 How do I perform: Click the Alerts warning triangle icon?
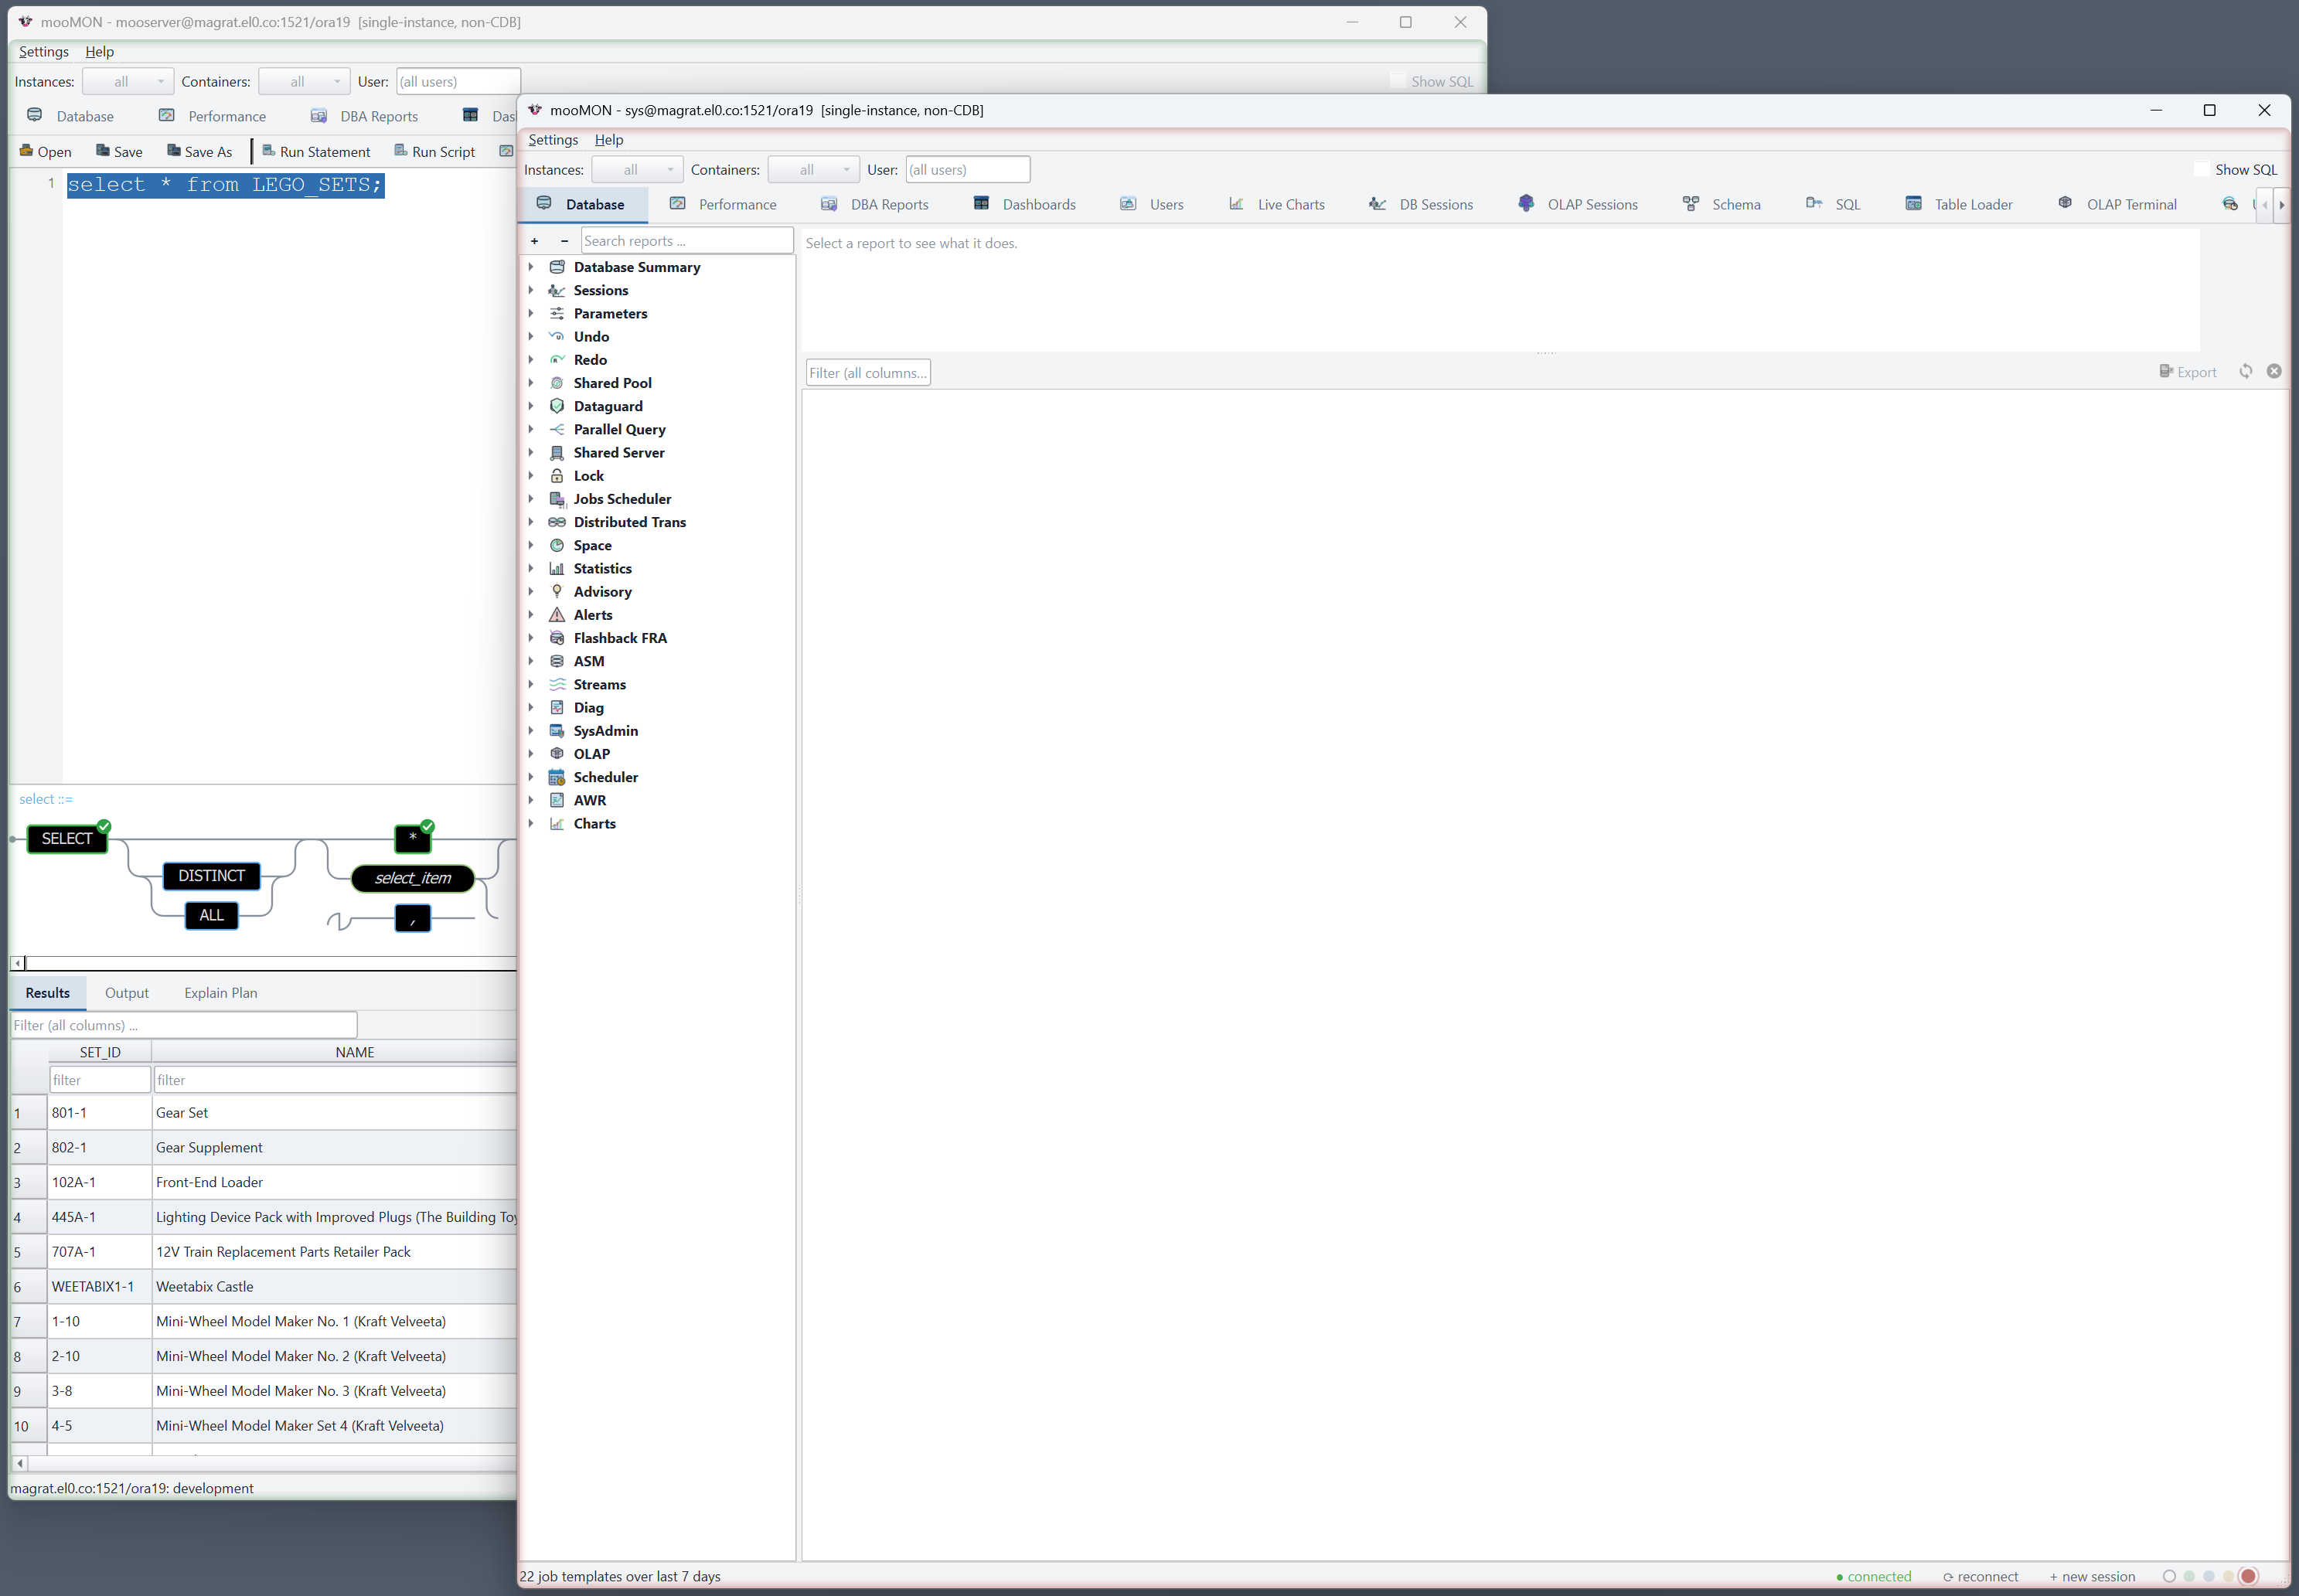click(557, 615)
